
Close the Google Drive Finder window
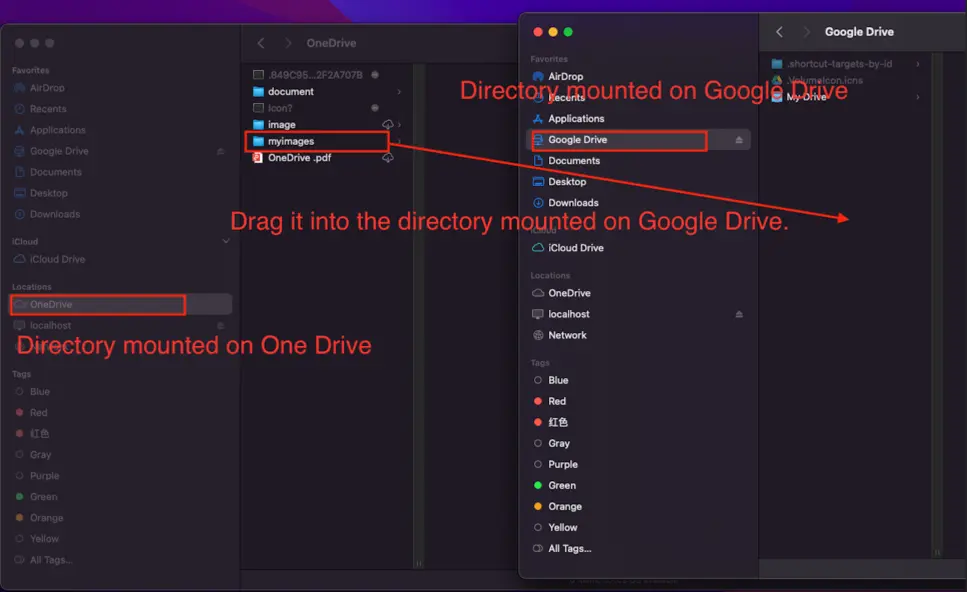538,32
